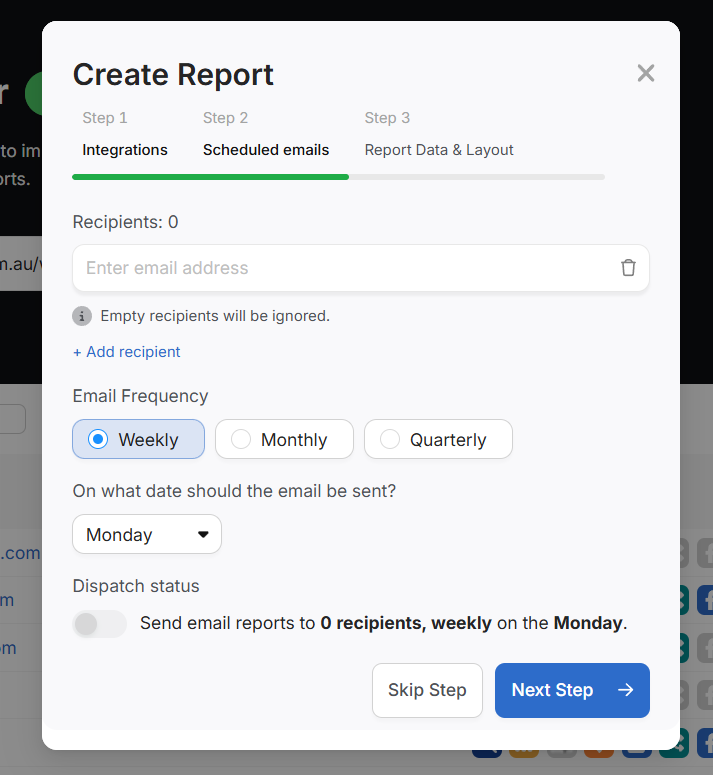Select Weekly email frequency
713x775 pixels.
pyautogui.click(x=138, y=439)
